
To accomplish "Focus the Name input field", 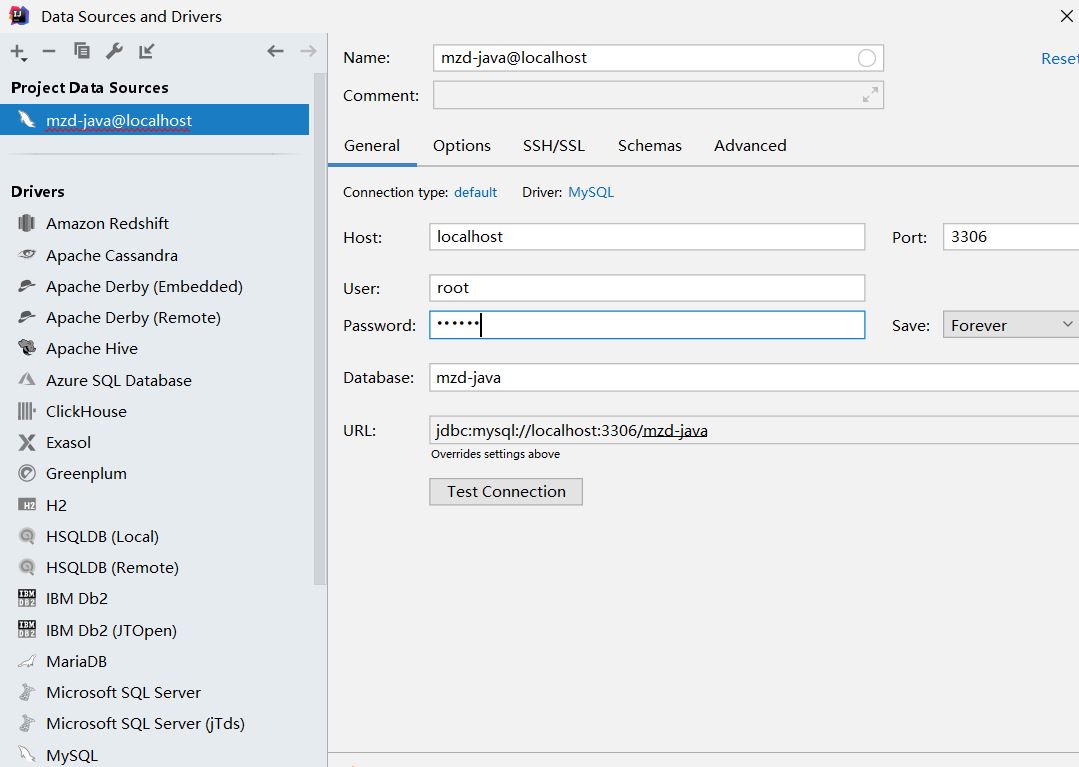I will point(658,58).
